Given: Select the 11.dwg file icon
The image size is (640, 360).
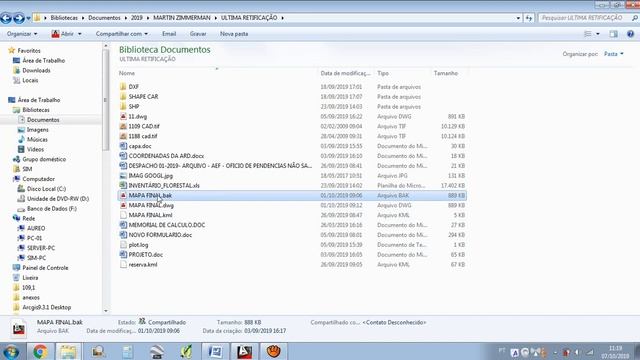Looking at the screenshot, I should click(123, 116).
